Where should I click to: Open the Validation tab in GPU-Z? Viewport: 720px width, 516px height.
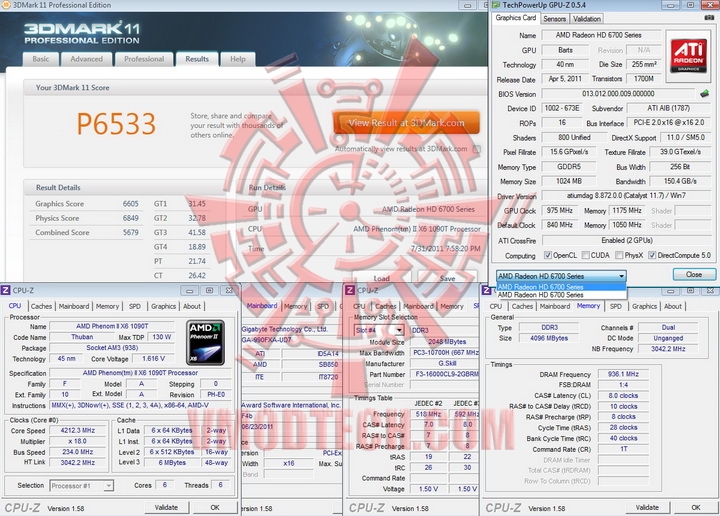pyautogui.click(x=586, y=19)
